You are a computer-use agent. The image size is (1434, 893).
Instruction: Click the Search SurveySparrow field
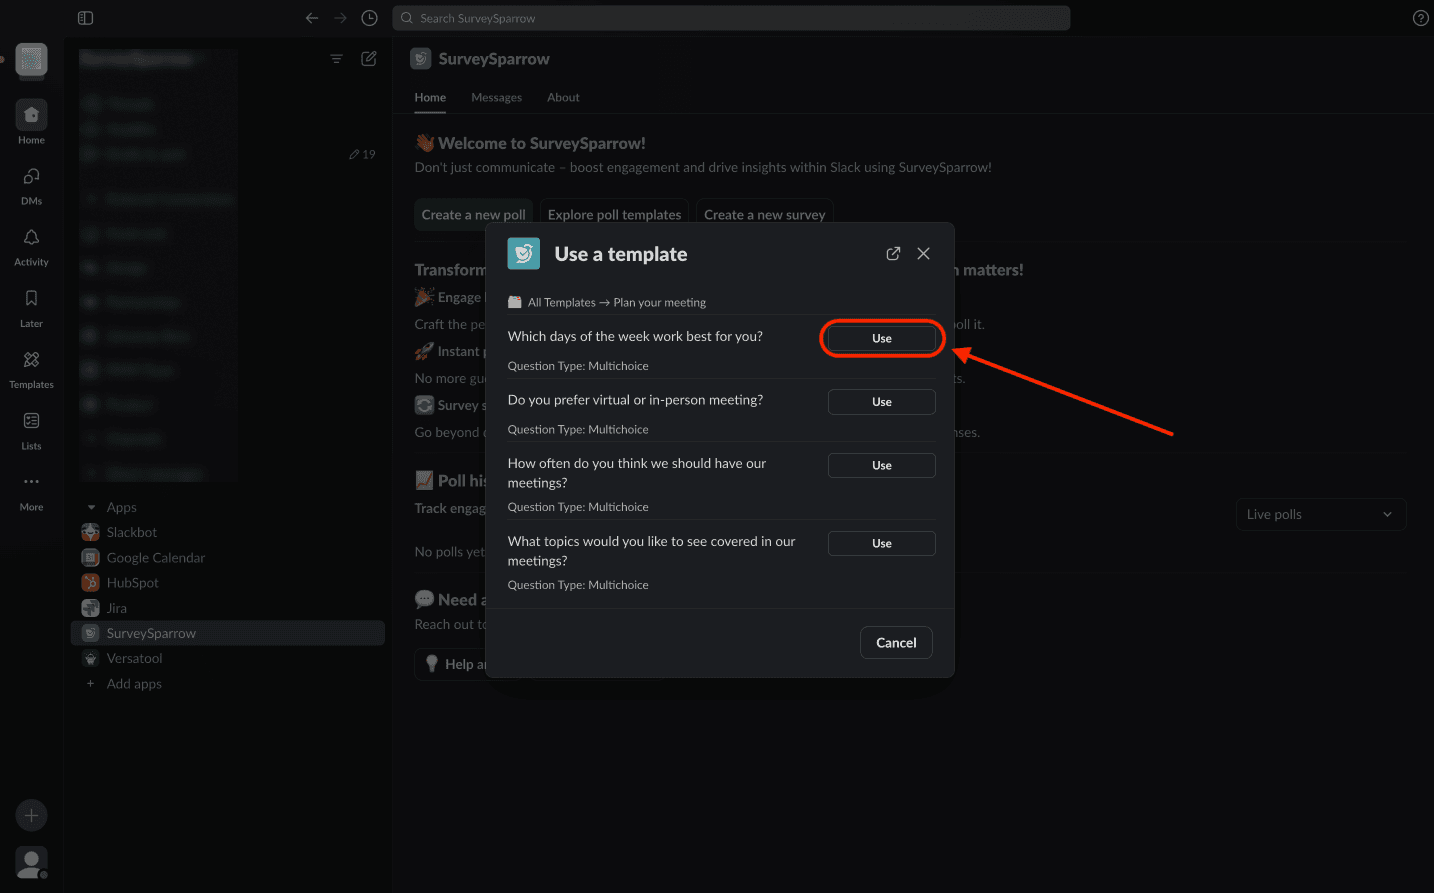[732, 18]
